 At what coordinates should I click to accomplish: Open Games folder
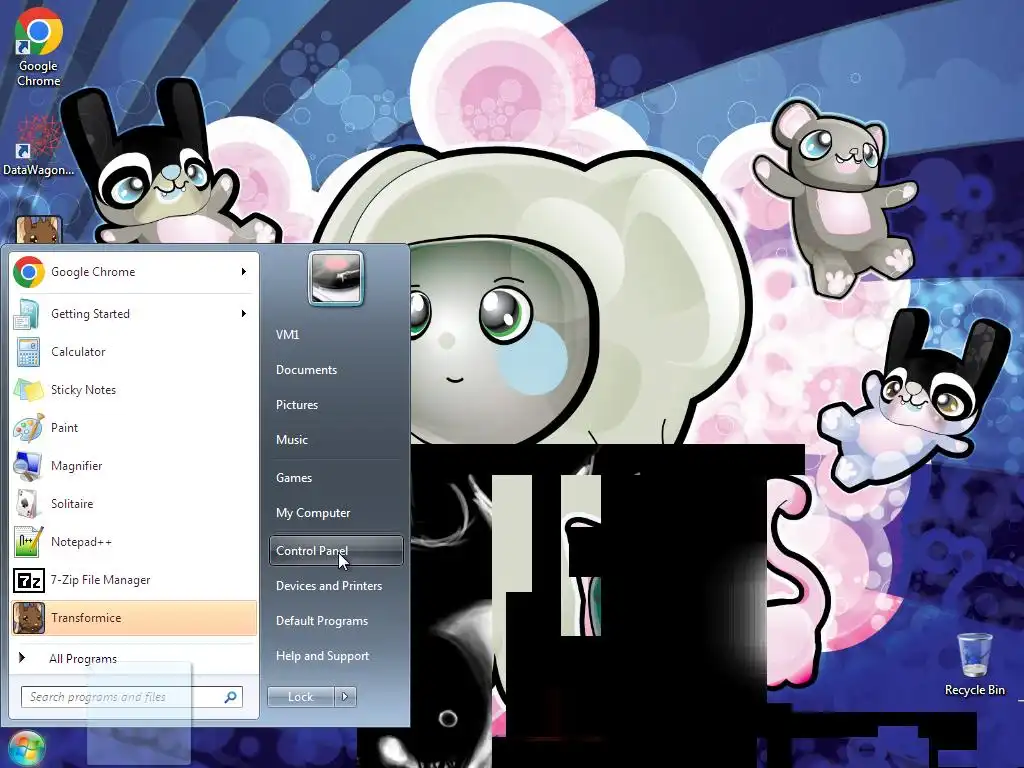coord(293,477)
